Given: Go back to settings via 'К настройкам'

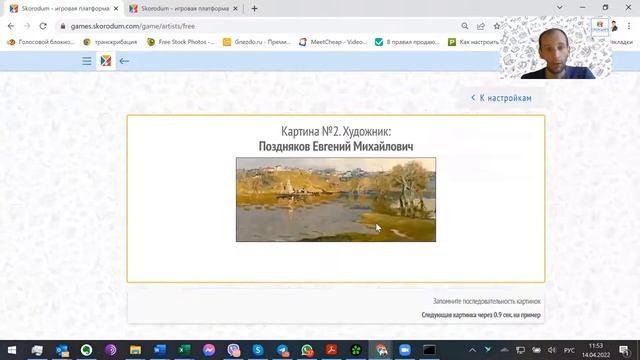Looking at the screenshot, I should click(x=501, y=98).
